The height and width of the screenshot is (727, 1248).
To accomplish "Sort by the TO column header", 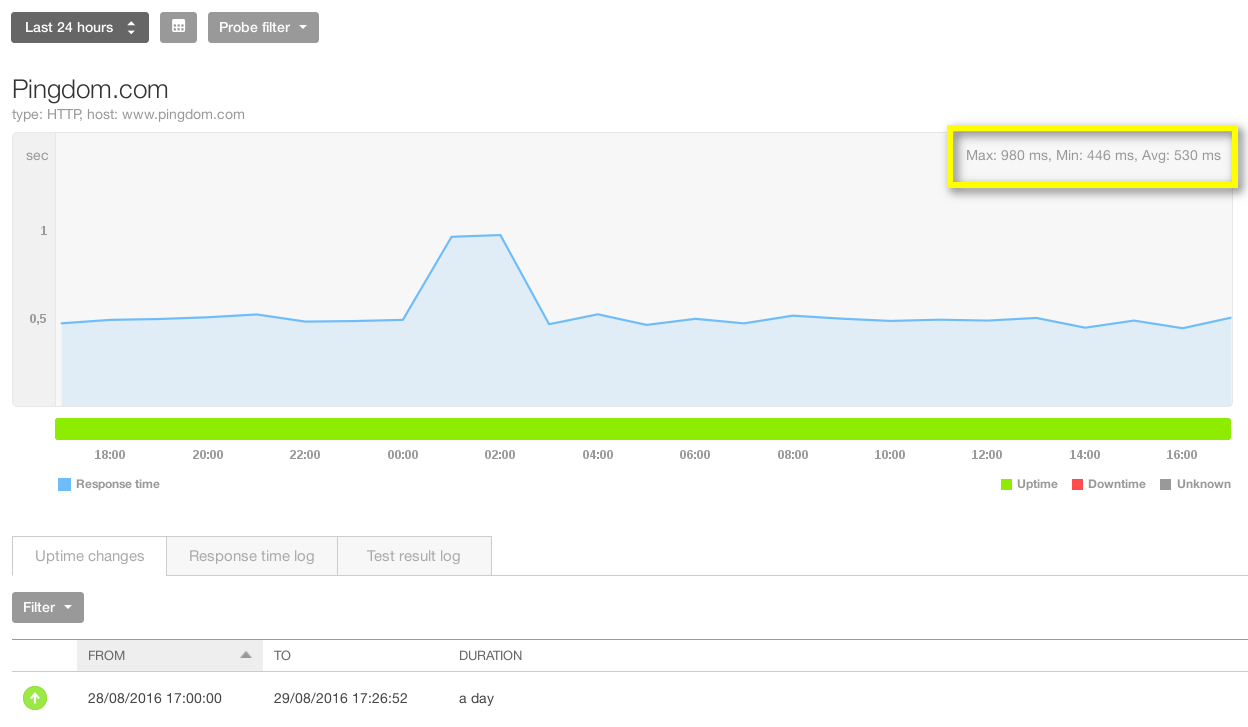I will pyautogui.click(x=282, y=656).
